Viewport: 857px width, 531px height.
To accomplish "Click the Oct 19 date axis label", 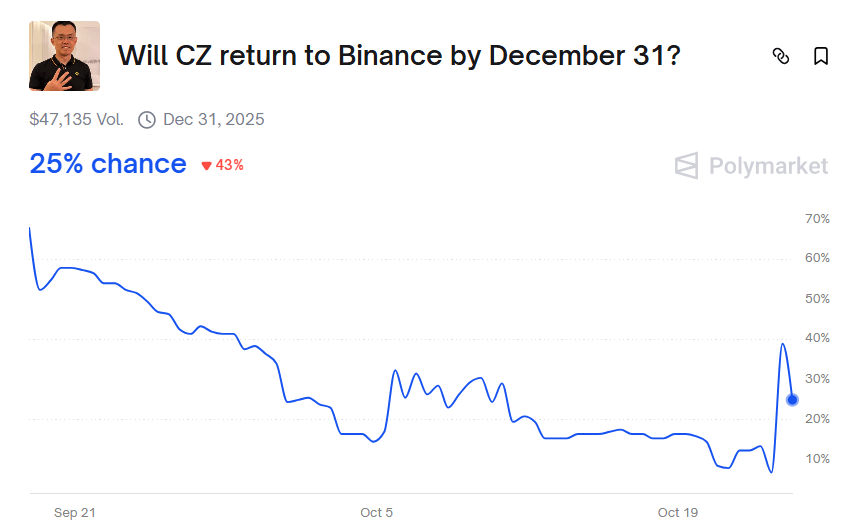I will [x=677, y=513].
